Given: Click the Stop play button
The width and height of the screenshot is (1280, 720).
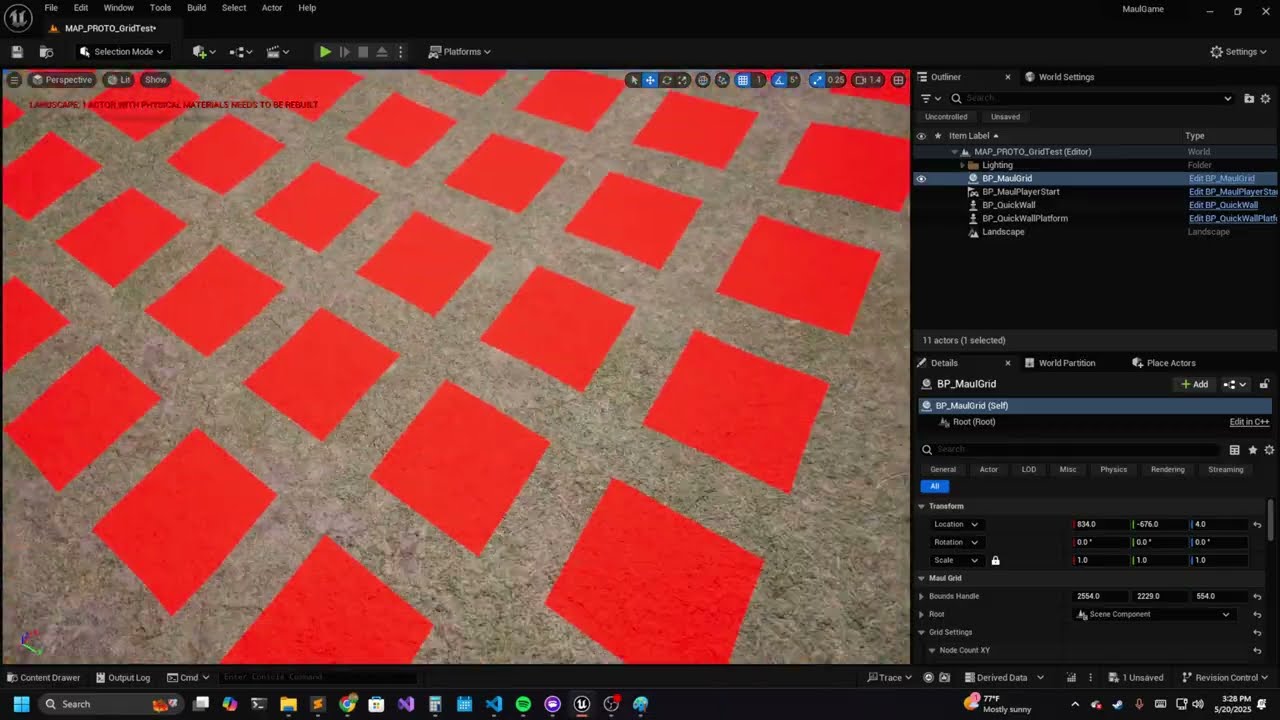Looking at the screenshot, I should [363, 51].
